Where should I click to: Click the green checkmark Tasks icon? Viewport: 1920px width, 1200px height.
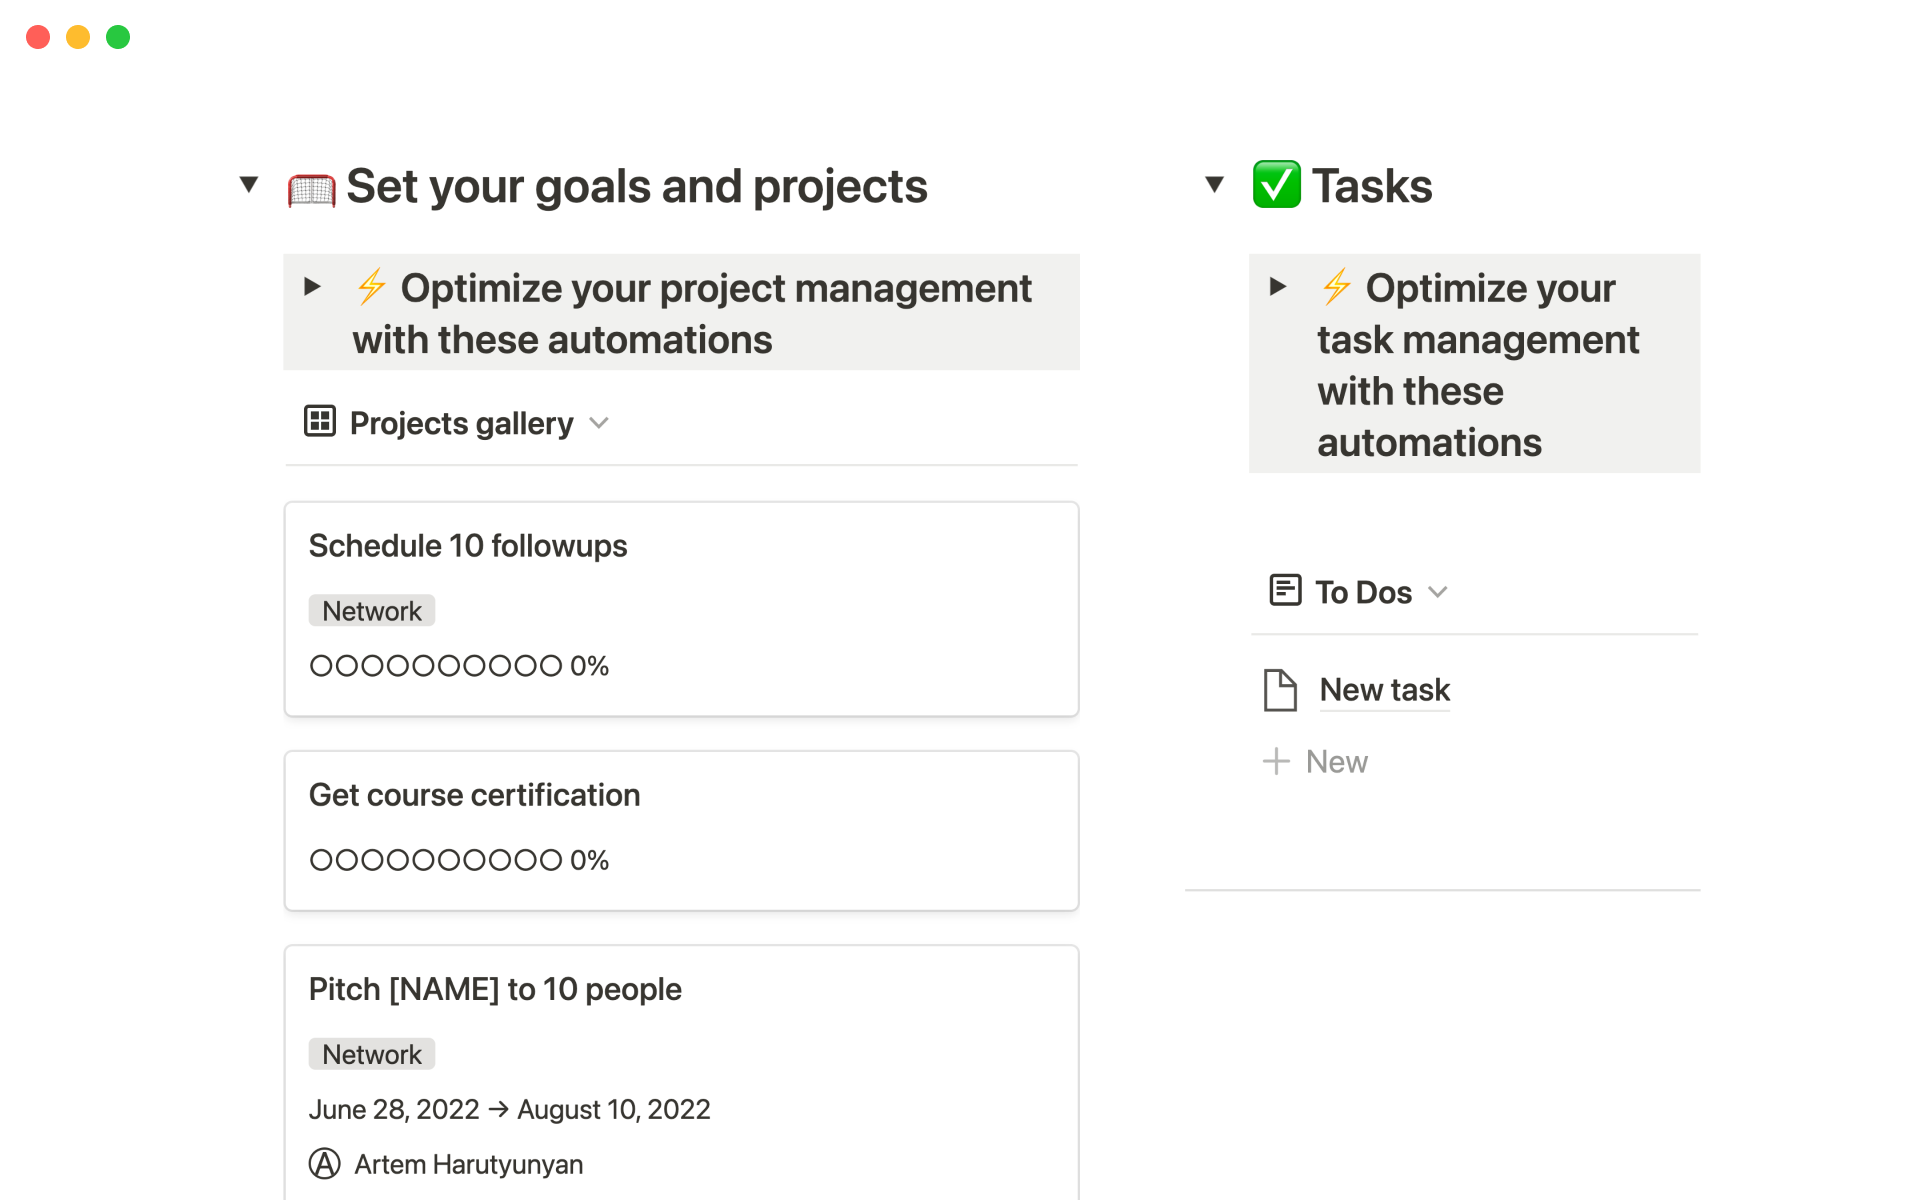(x=1276, y=185)
